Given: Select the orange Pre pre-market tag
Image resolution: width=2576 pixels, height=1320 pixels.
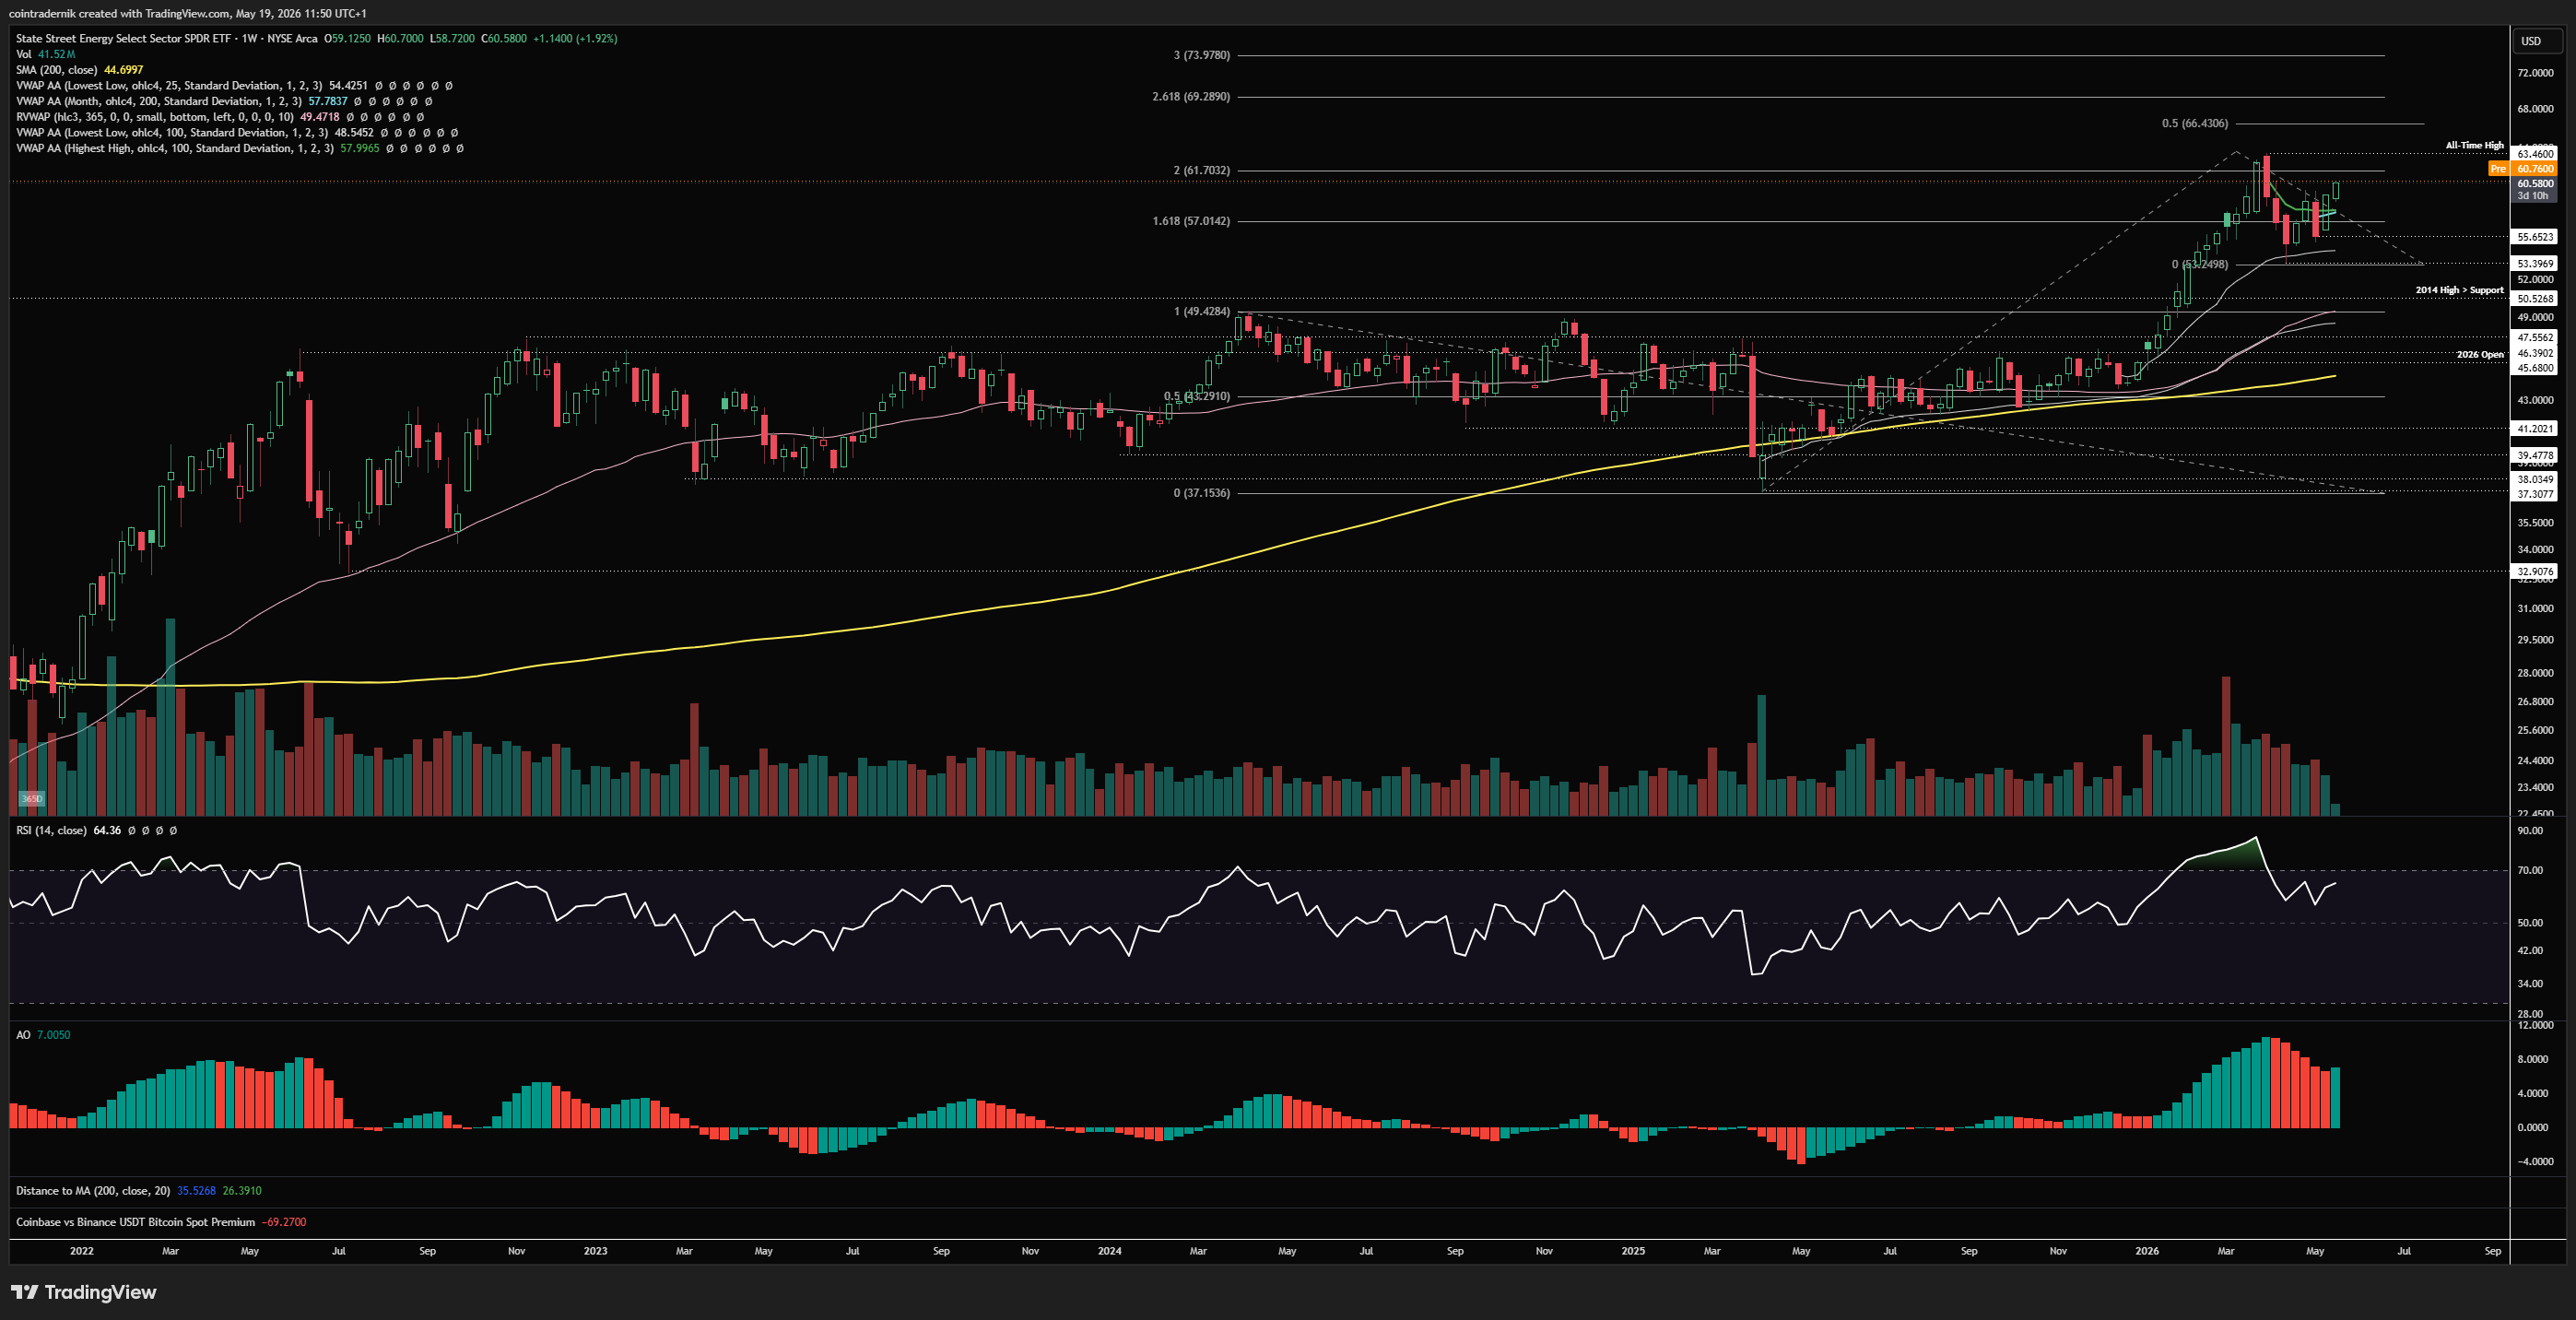Looking at the screenshot, I should pos(2498,169).
